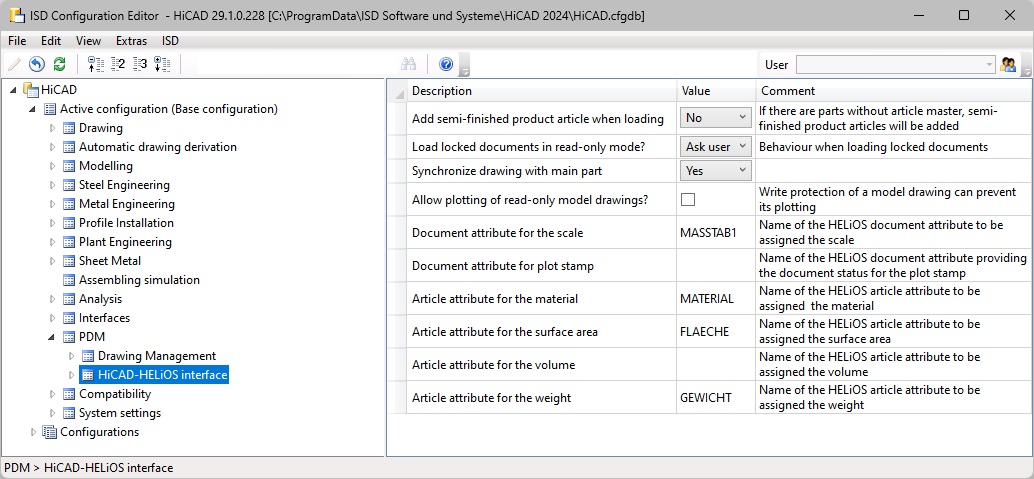Click the MASSTAB1 value cell

coord(716,232)
